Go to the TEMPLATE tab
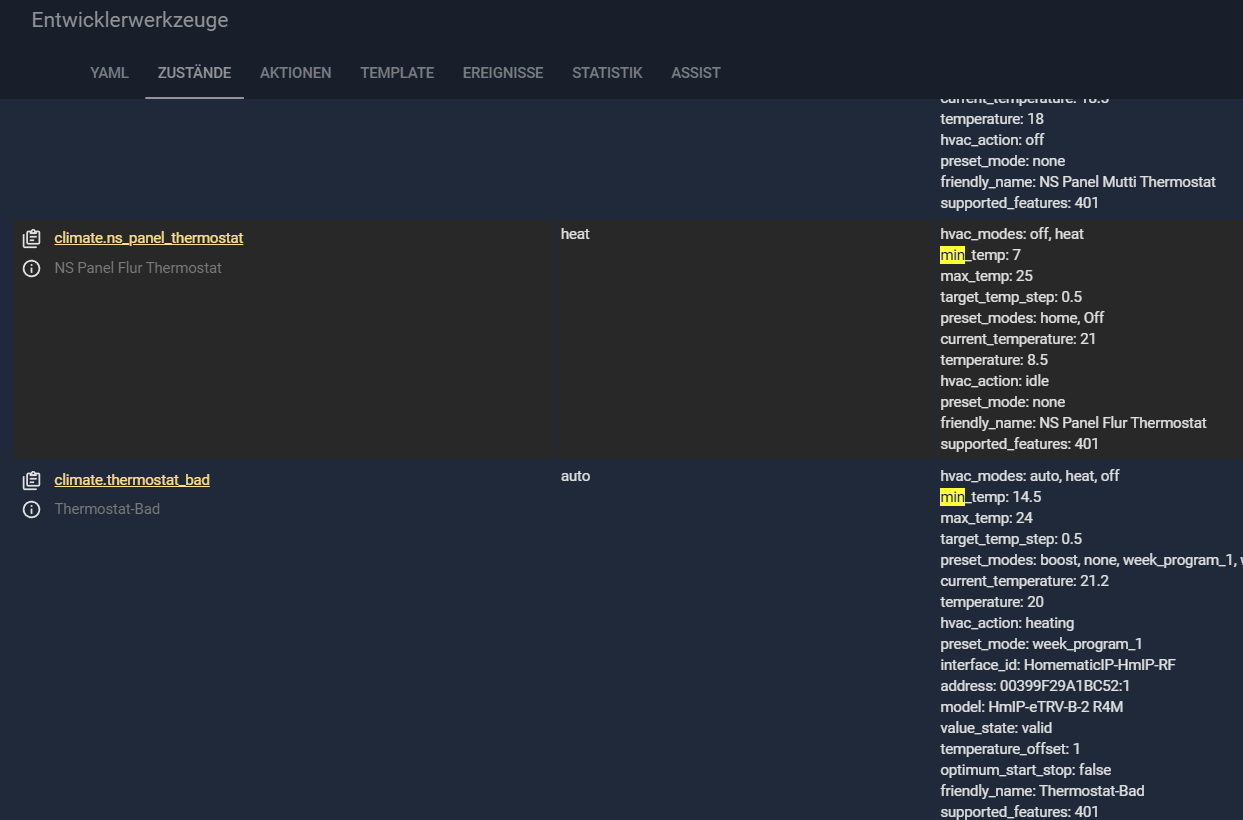The width and height of the screenshot is (1243, 820). point(397,73)
